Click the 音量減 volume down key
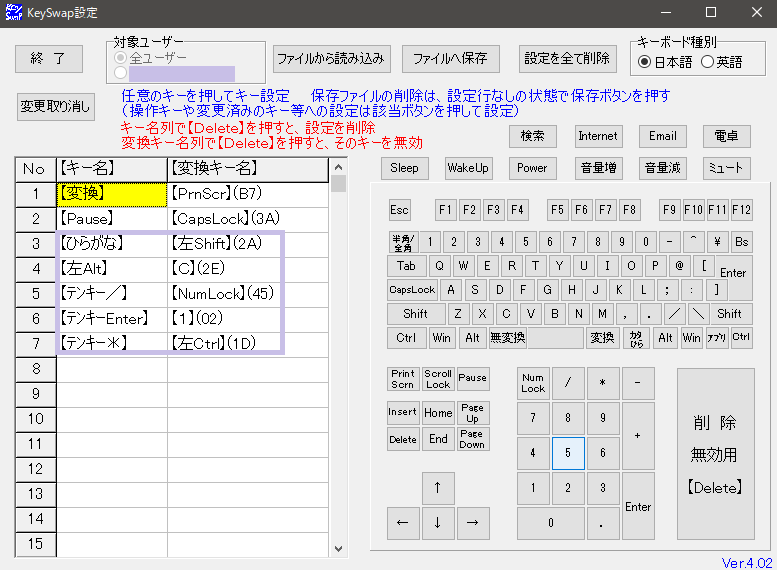 coord(663,168)
